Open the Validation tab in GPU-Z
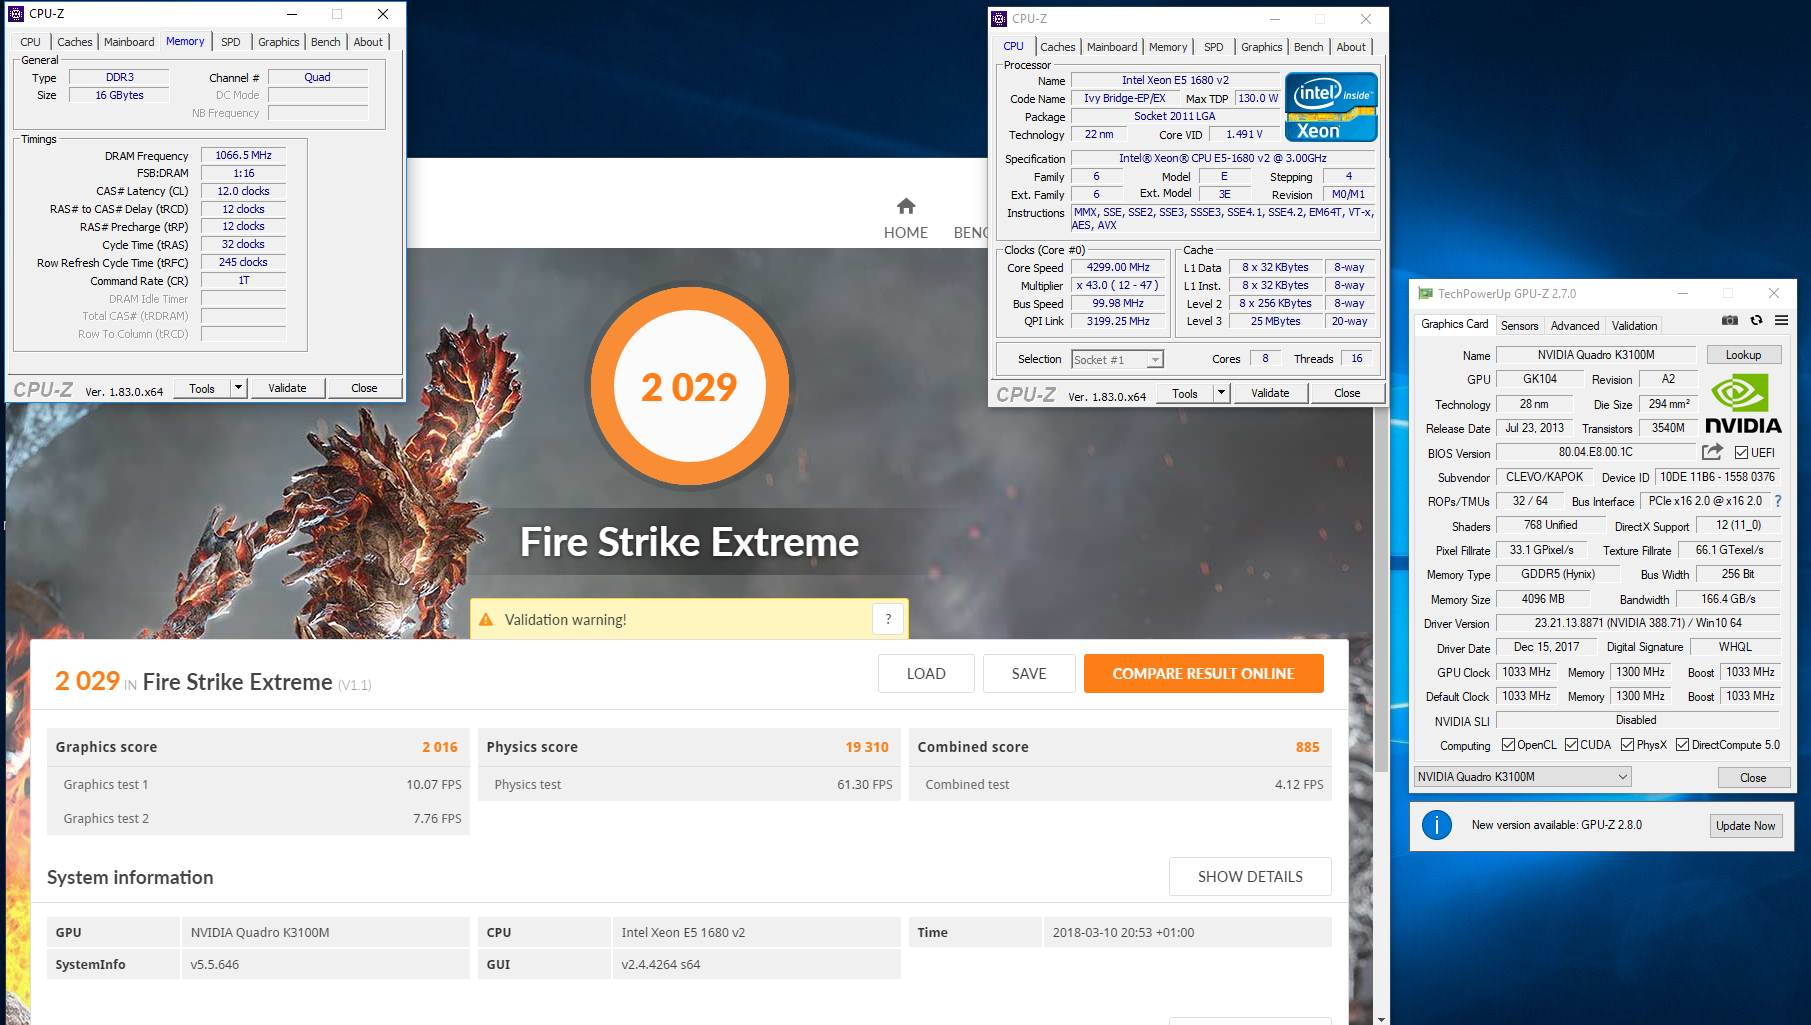This screenshot has height=1025, width=1811. [1634, 326]
